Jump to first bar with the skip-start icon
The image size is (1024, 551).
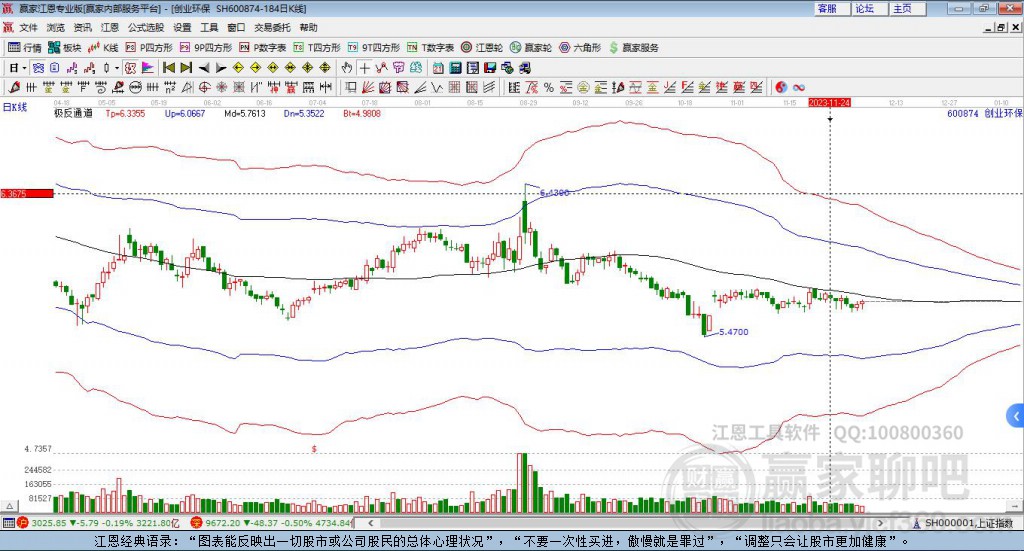(168, 68)
